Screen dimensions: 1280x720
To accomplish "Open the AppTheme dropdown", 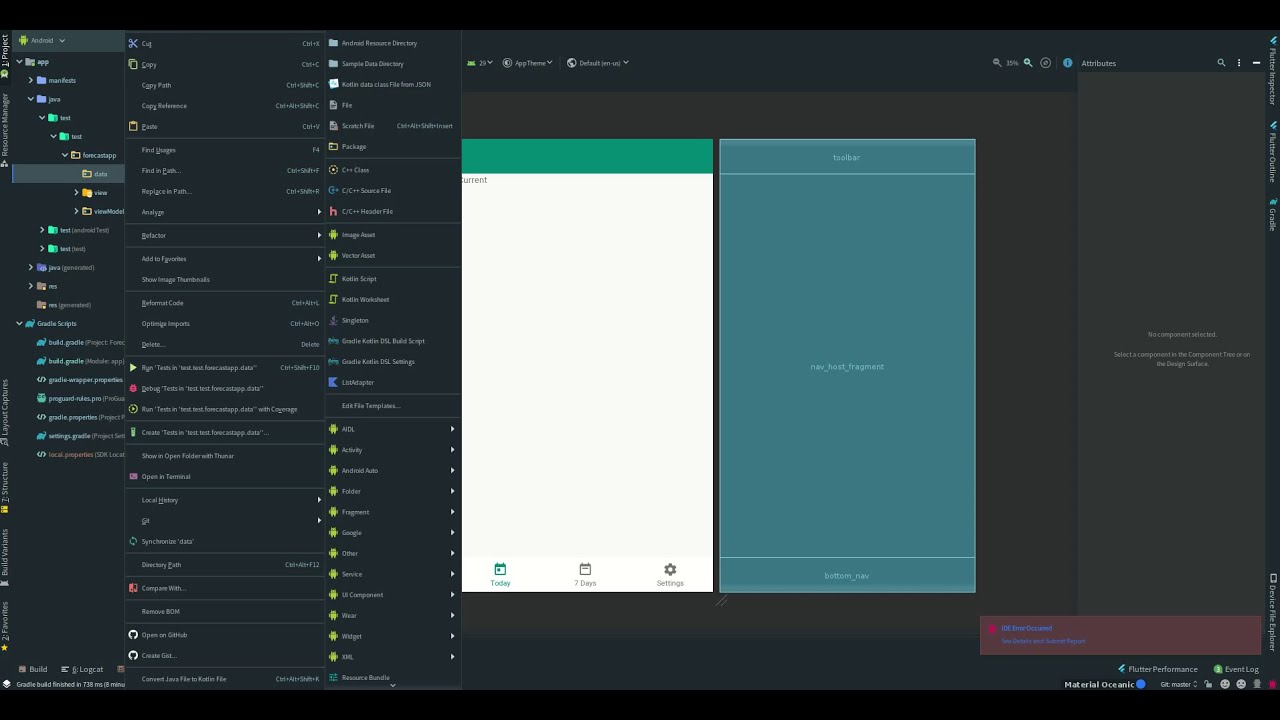I will pos(527,63).
